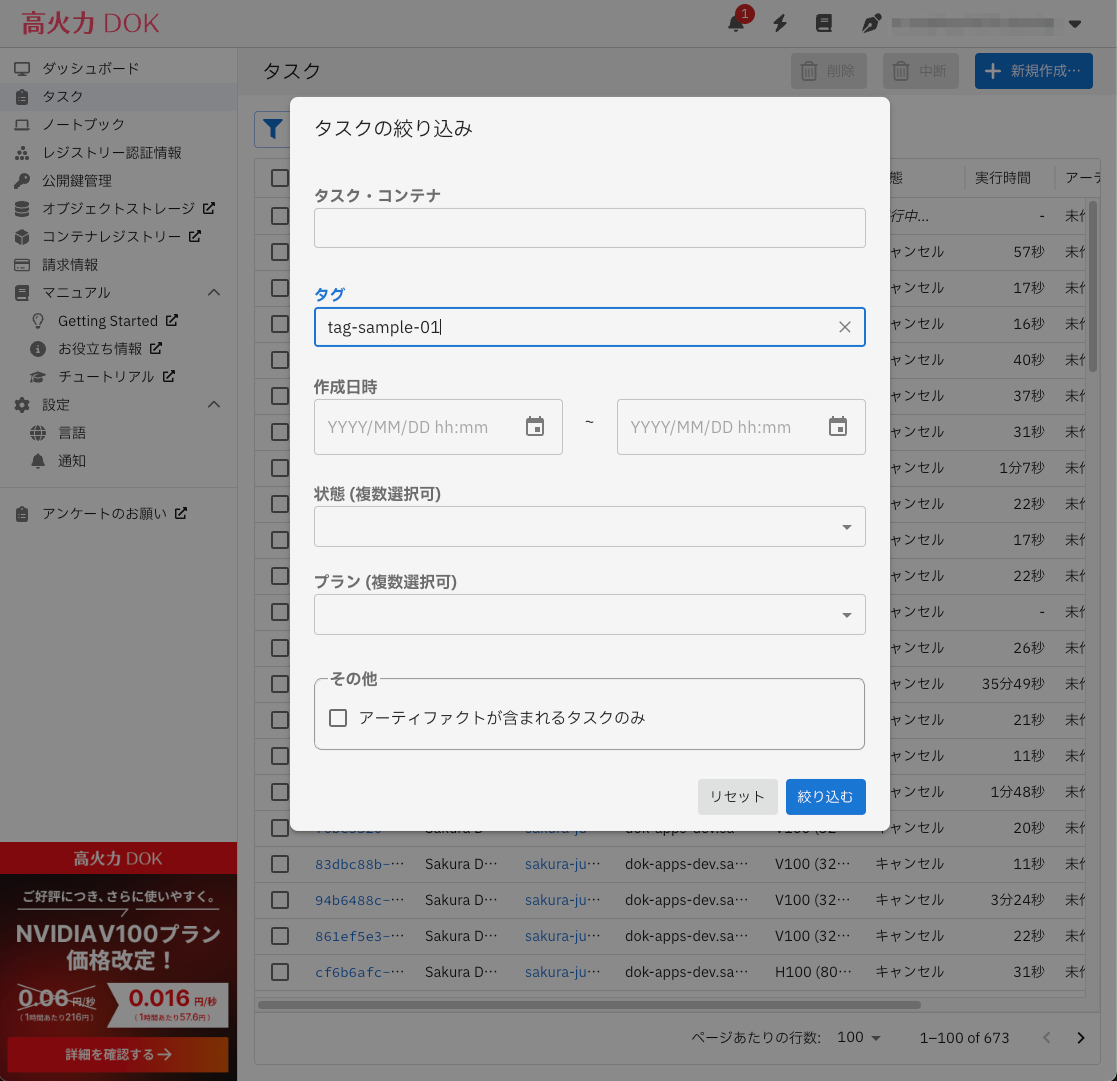
Task: Click 詳細を確認する banner button
Action: [x=118, y=1055]
